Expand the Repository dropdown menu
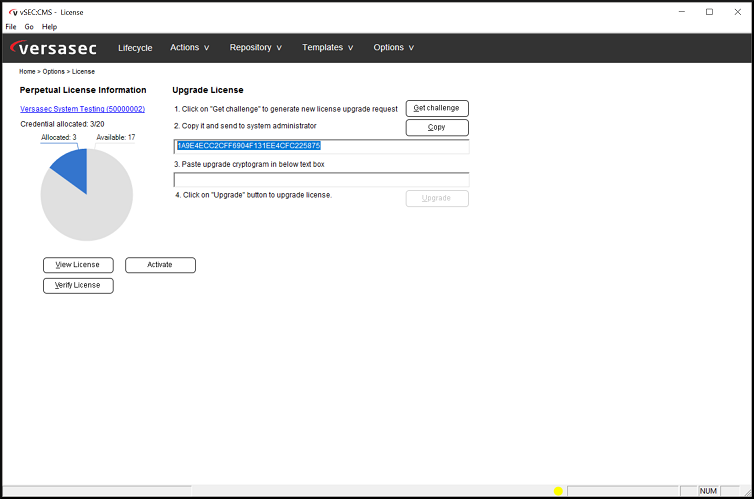Screen dimensions: 754x499 255,48
